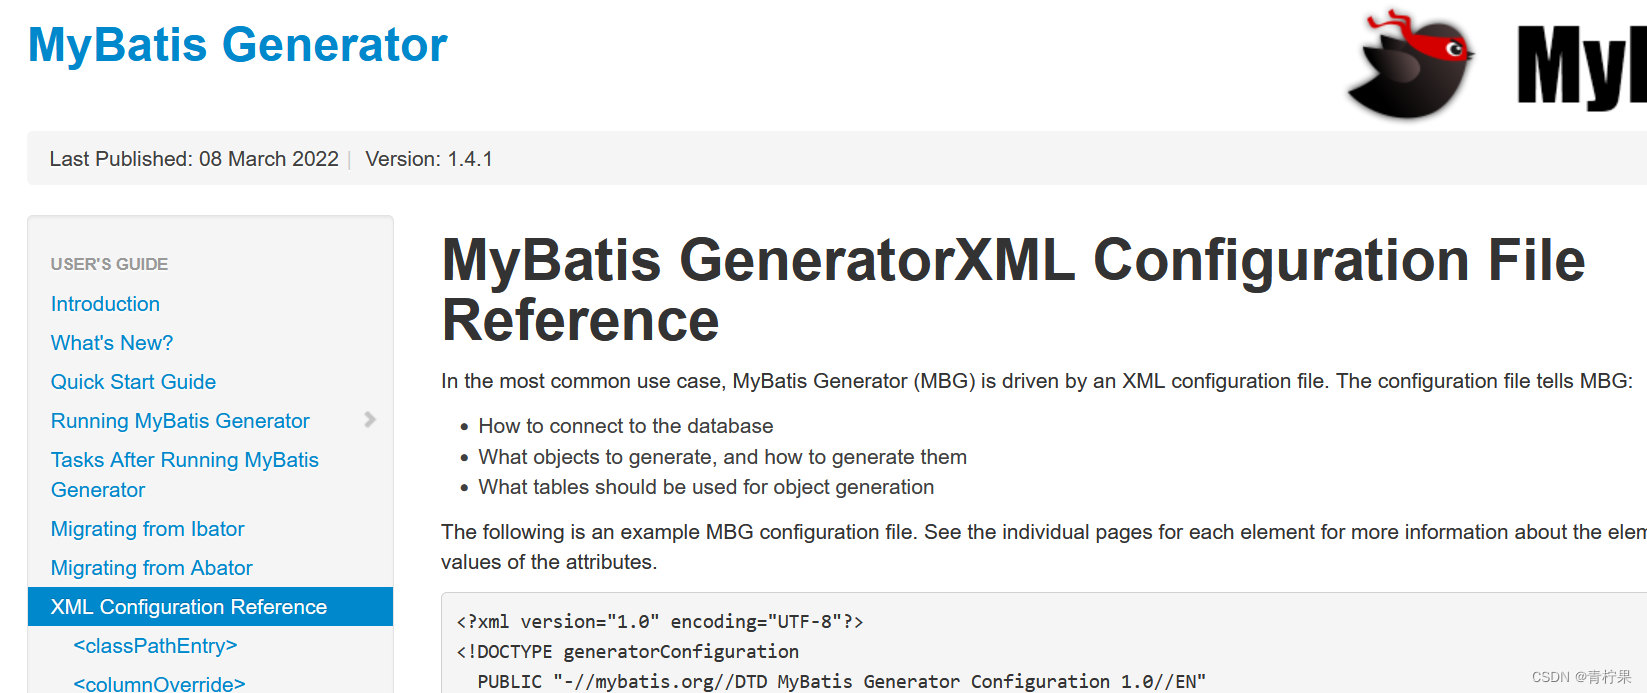
Task: Open the <classPathEntry> reference page
Action: pos(155,645)
